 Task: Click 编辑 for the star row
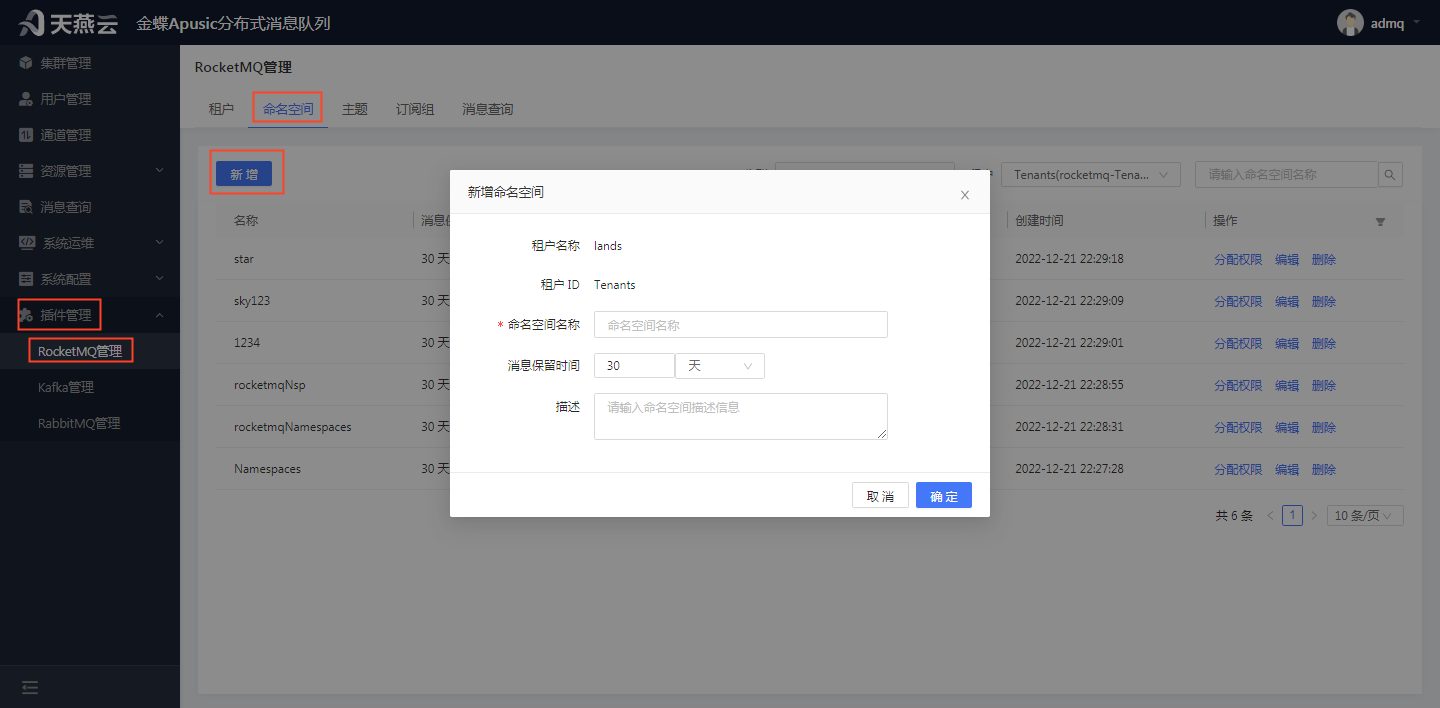[x=1287, y=259]
